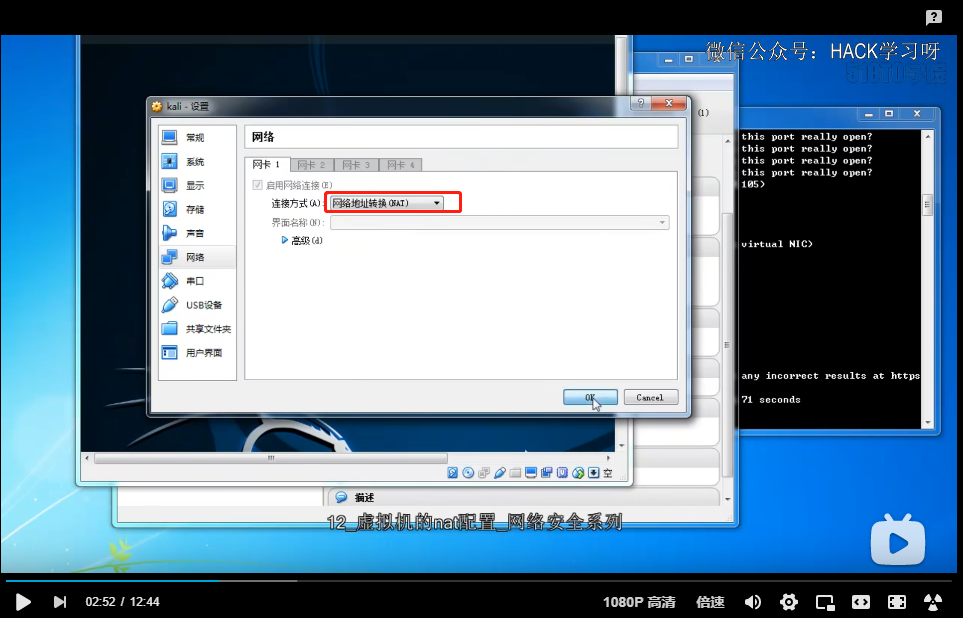Open the 系统 settings category
This screenshot has width=963, height=618.
197,162
